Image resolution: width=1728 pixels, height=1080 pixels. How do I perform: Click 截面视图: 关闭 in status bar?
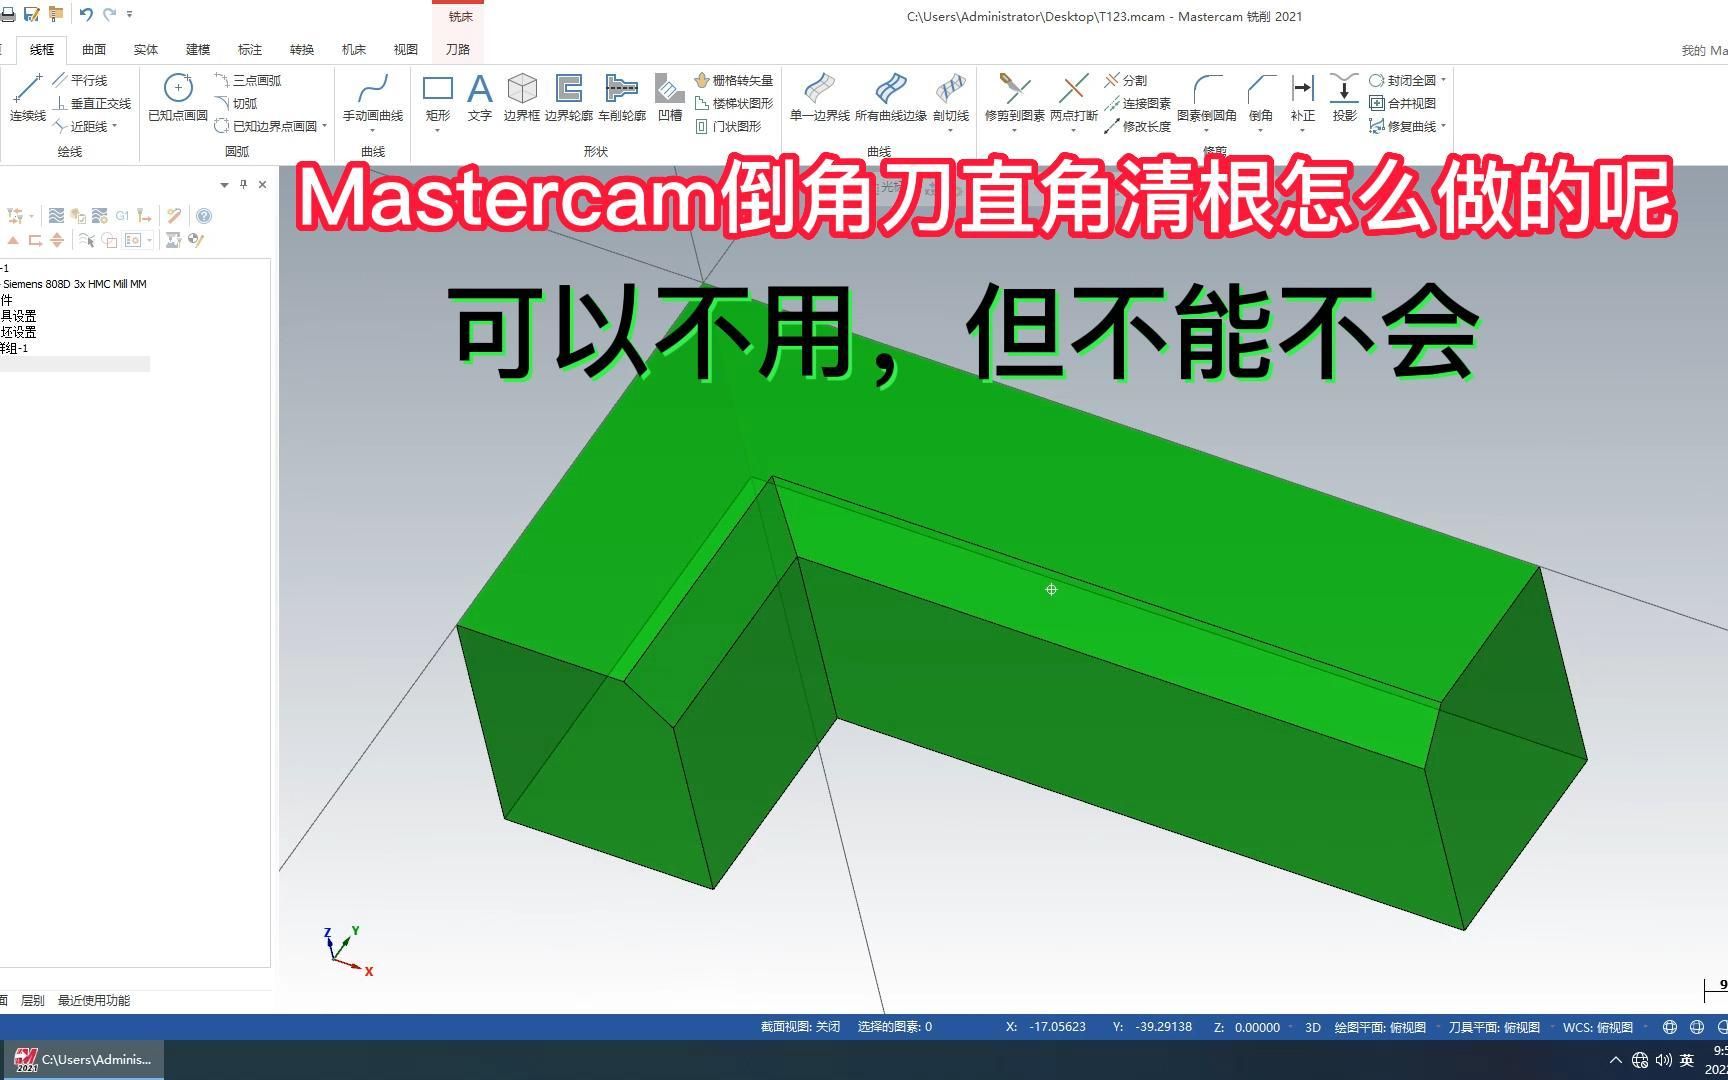click(x=800, y=1027)
